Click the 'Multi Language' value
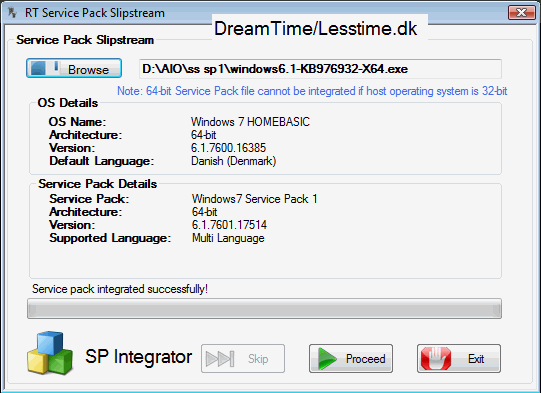The height and width of the screenshot is (393, 541). 228,238
